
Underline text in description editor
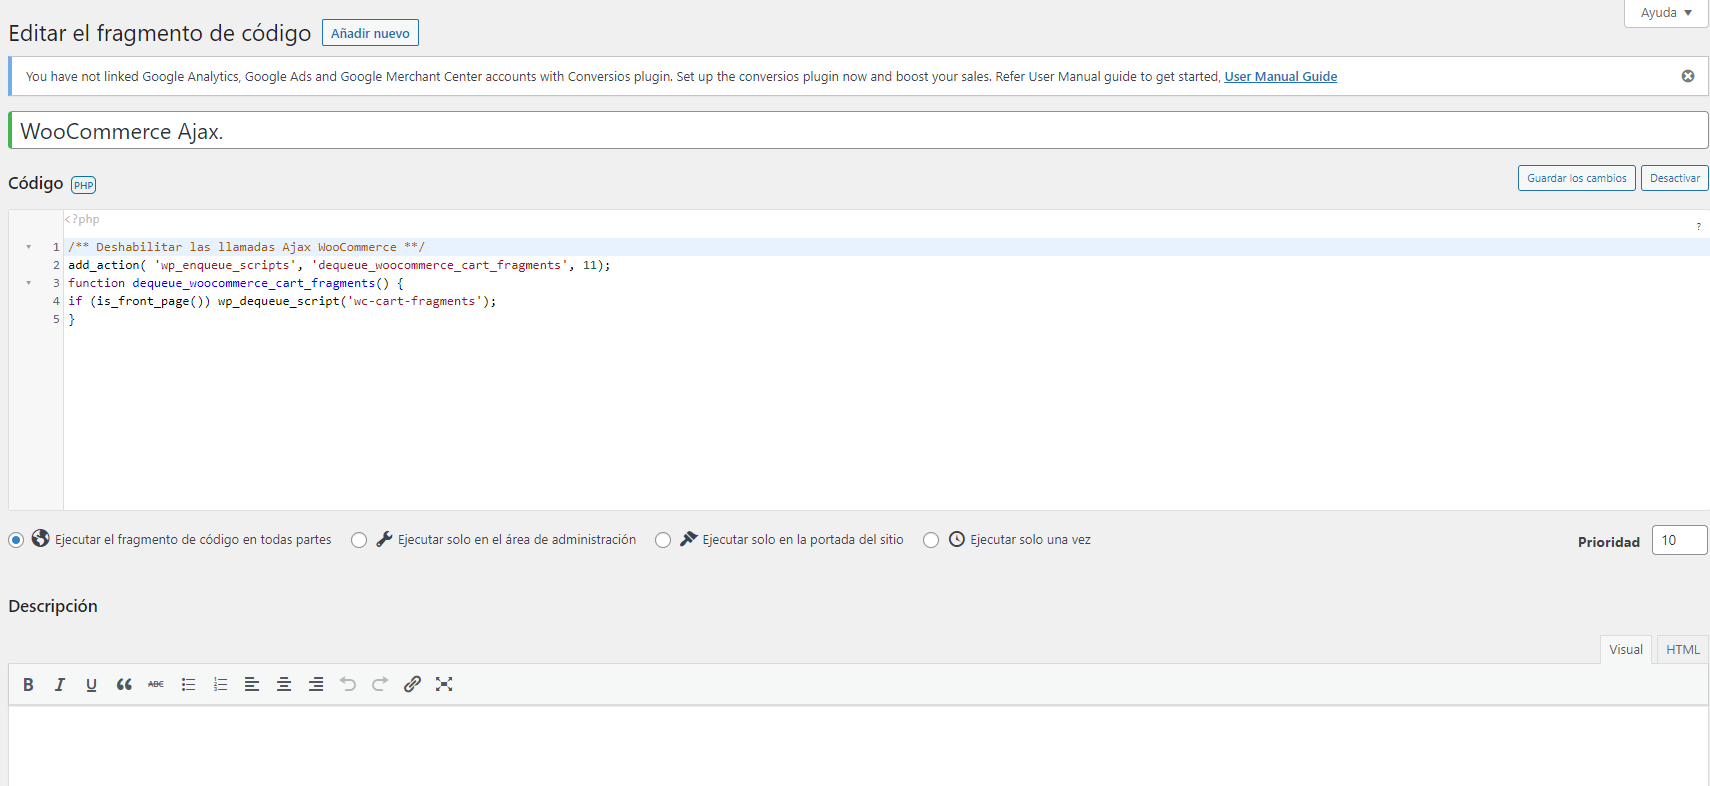[92, 685]
